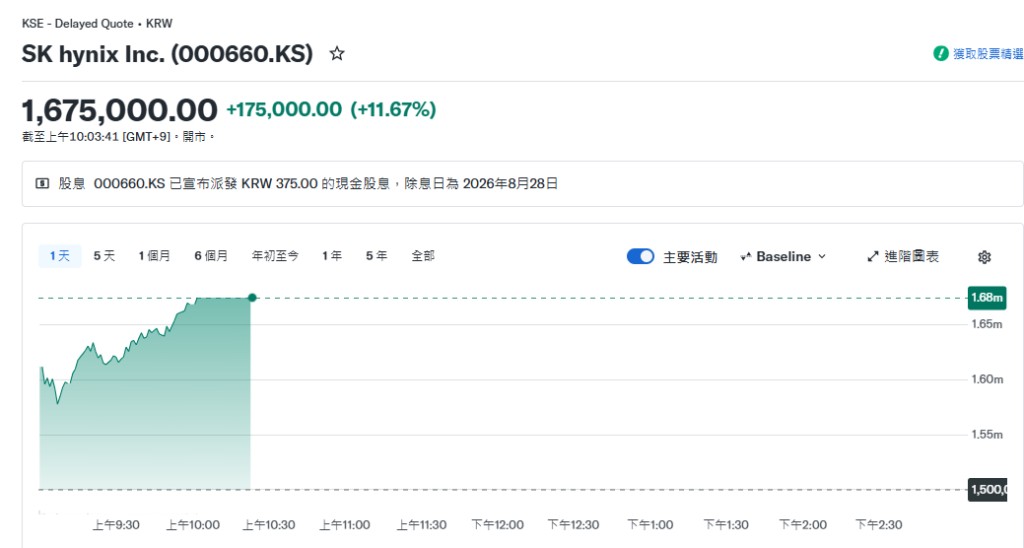Click the 下午12:30 axis label

[x=573, y=525]
